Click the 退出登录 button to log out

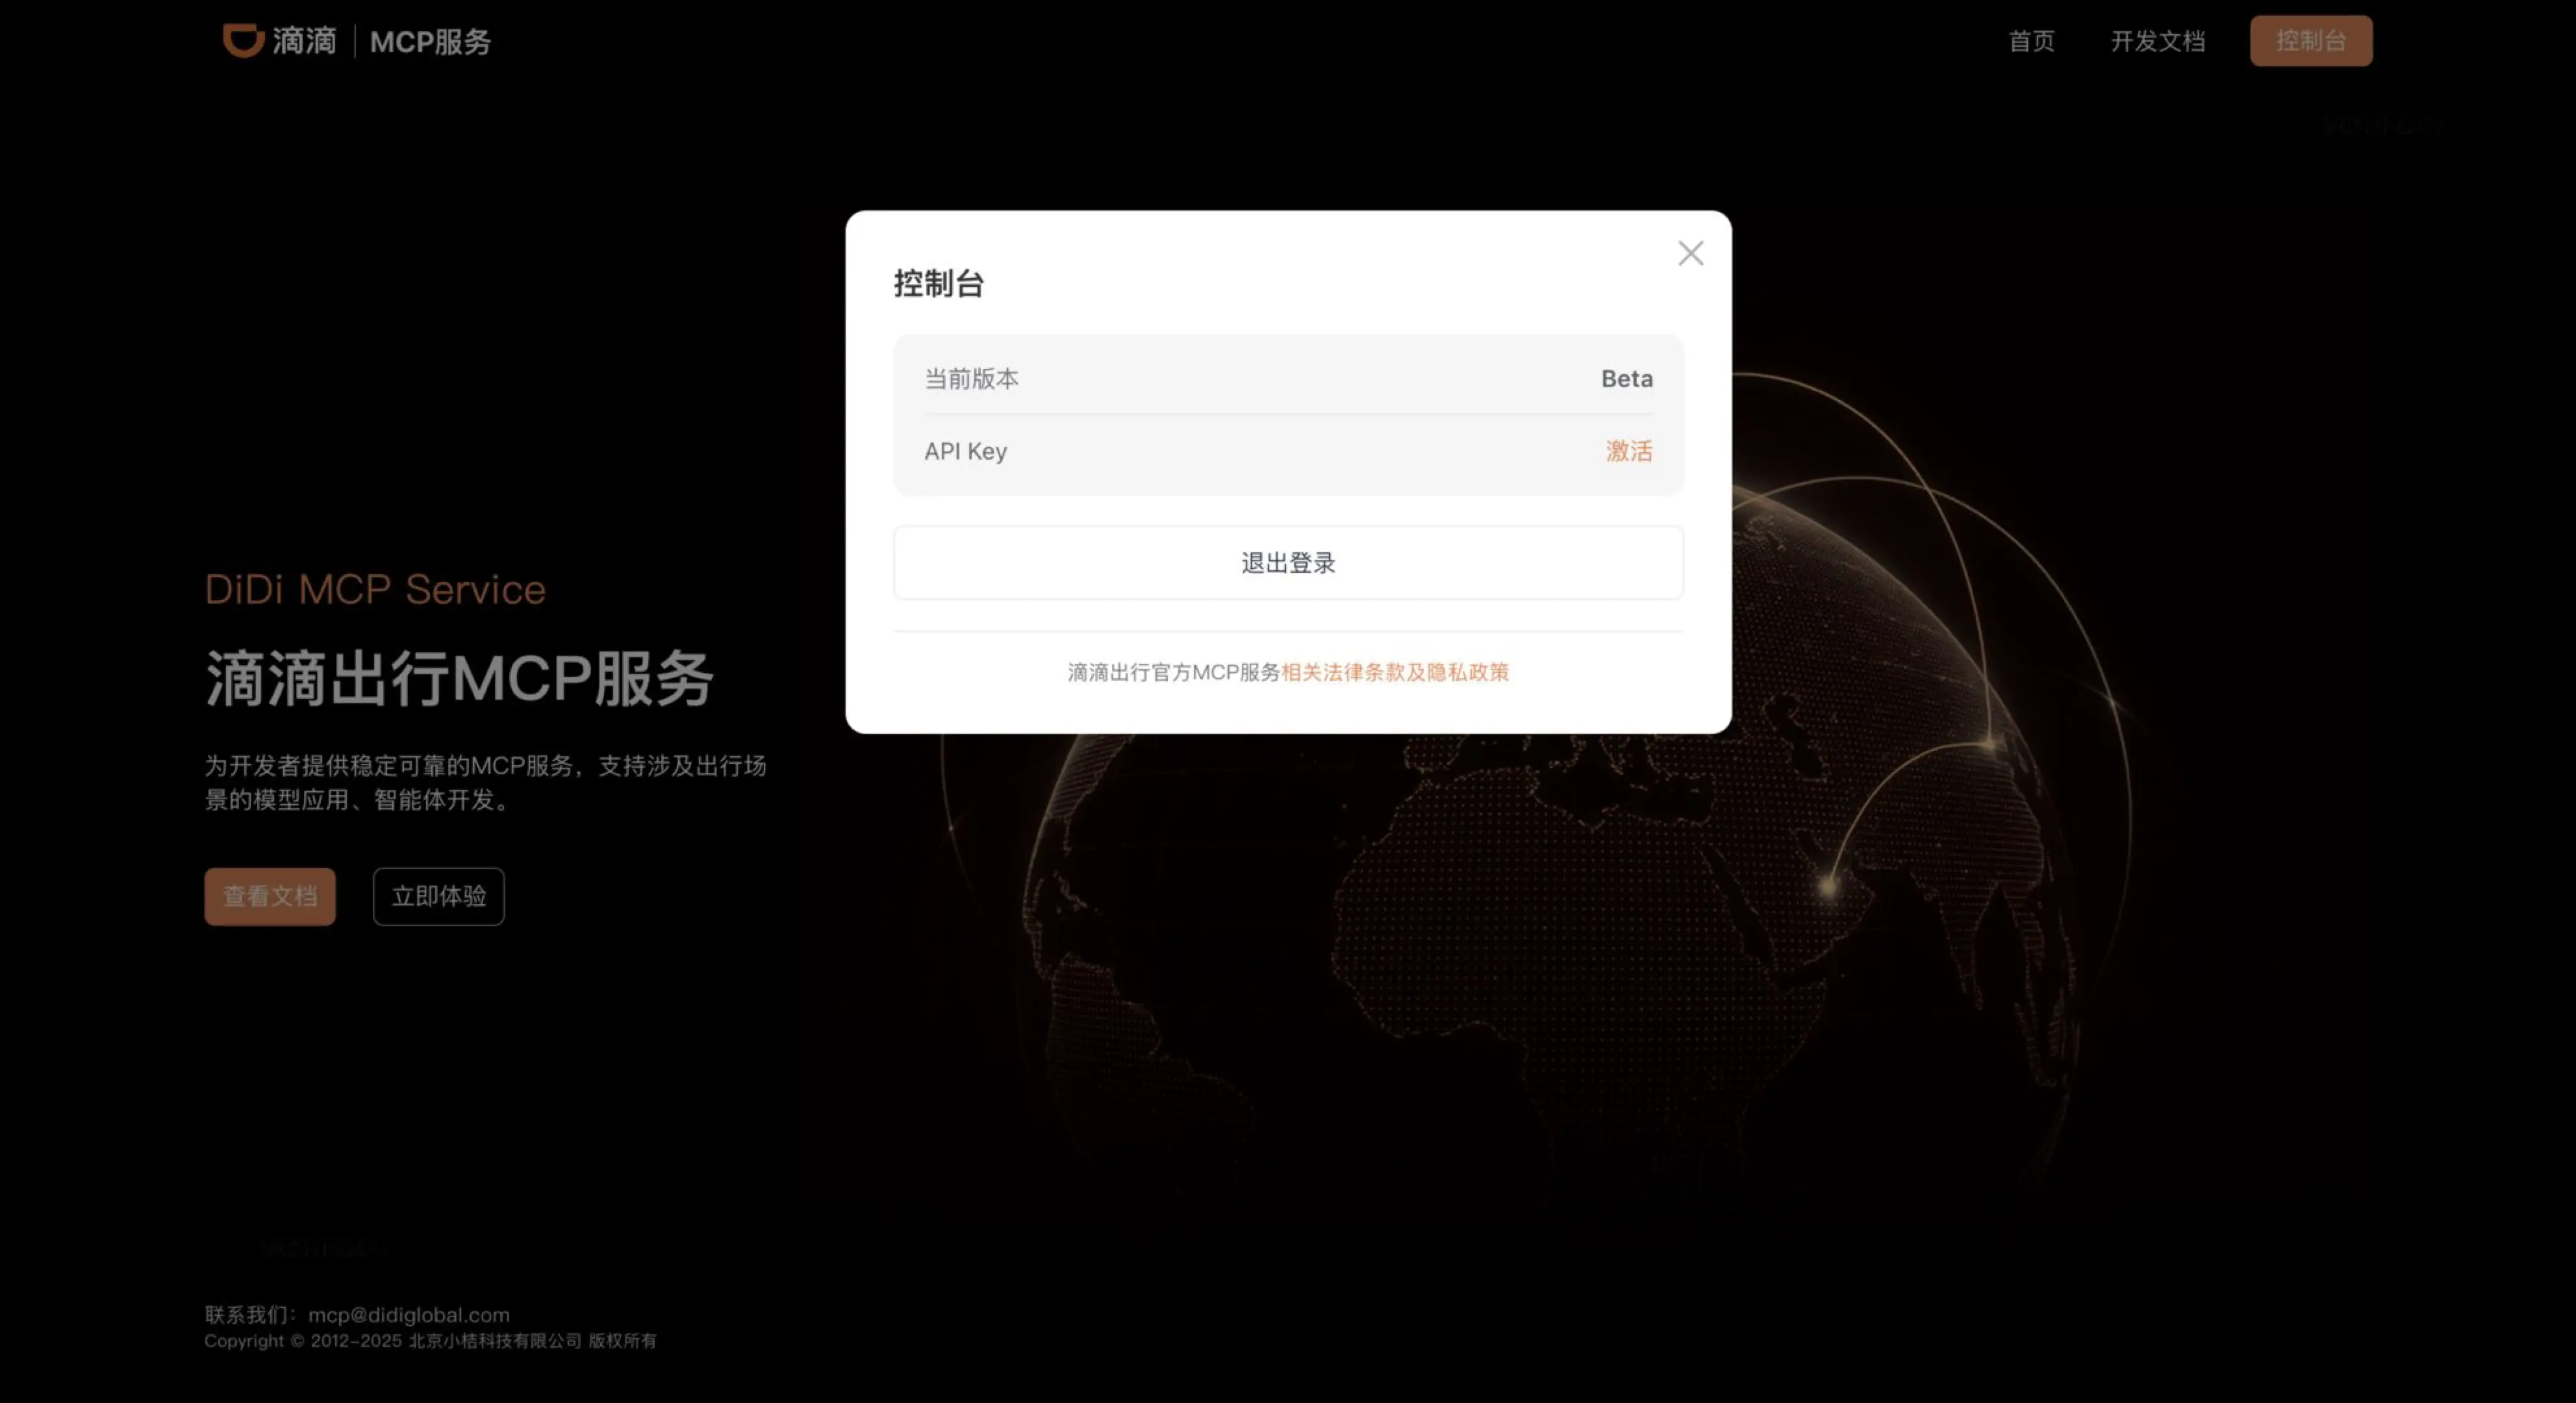click(x=1288, y=563)
